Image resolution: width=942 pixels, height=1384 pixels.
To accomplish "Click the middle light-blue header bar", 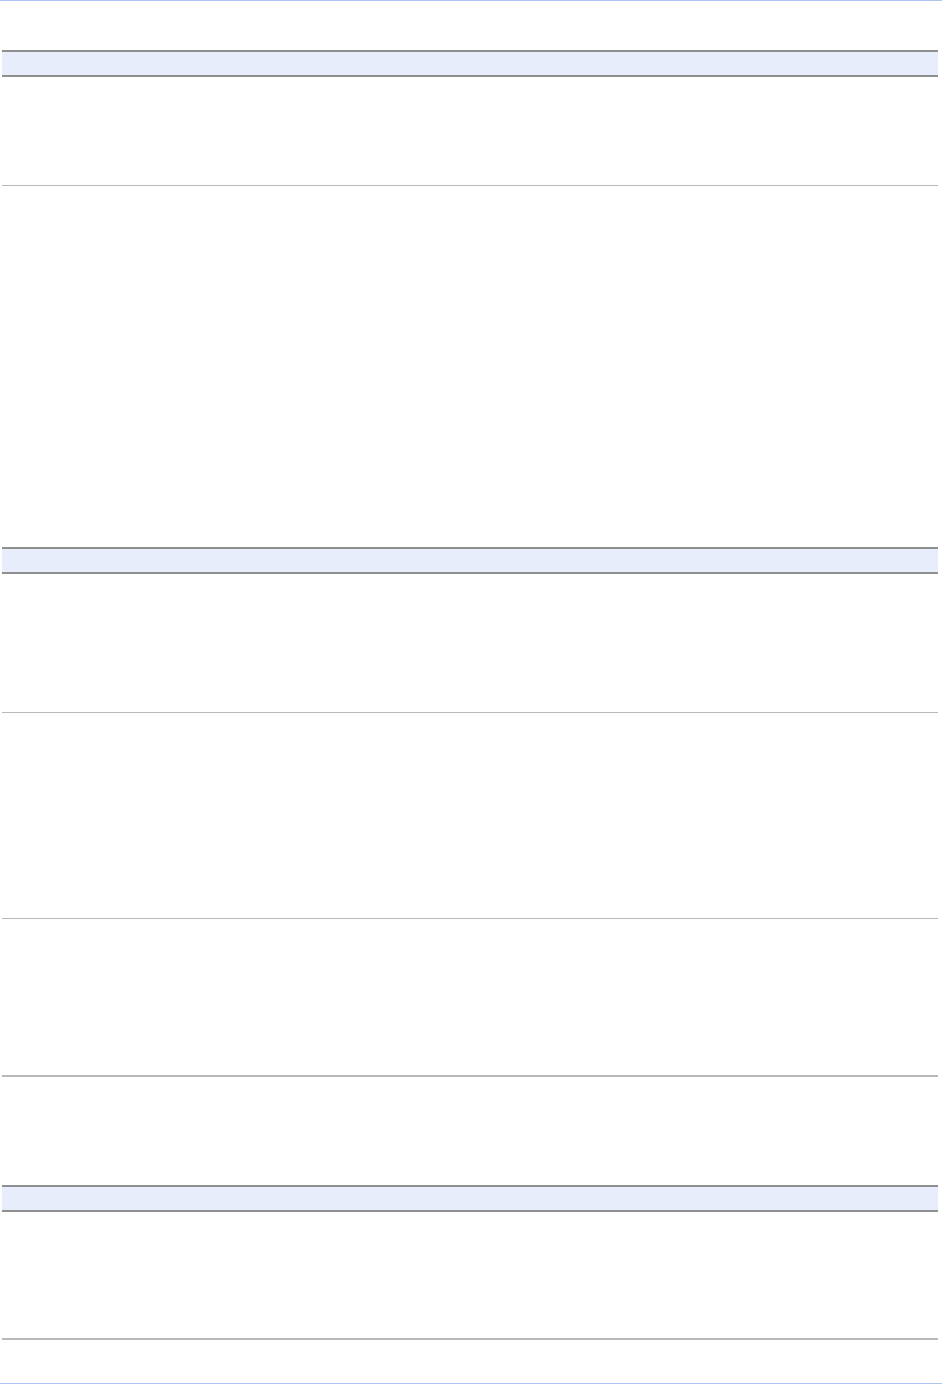I will coord(470,560).
